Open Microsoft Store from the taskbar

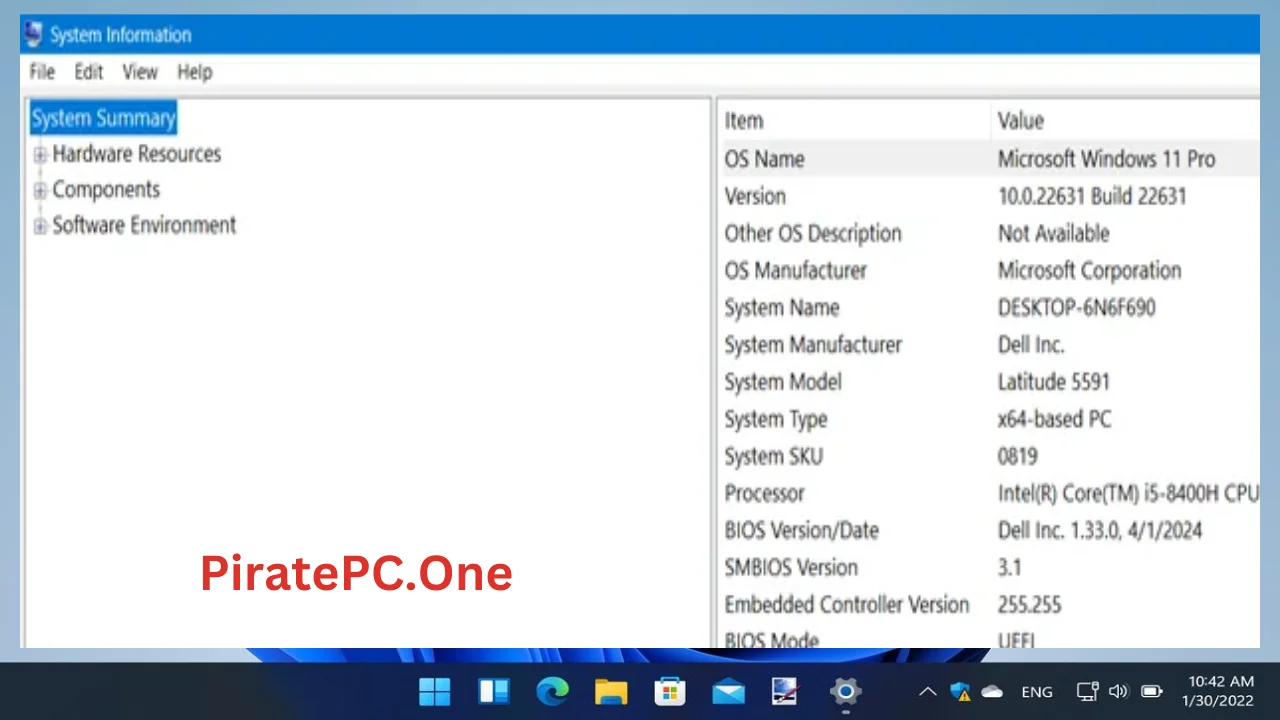point(669,691)
